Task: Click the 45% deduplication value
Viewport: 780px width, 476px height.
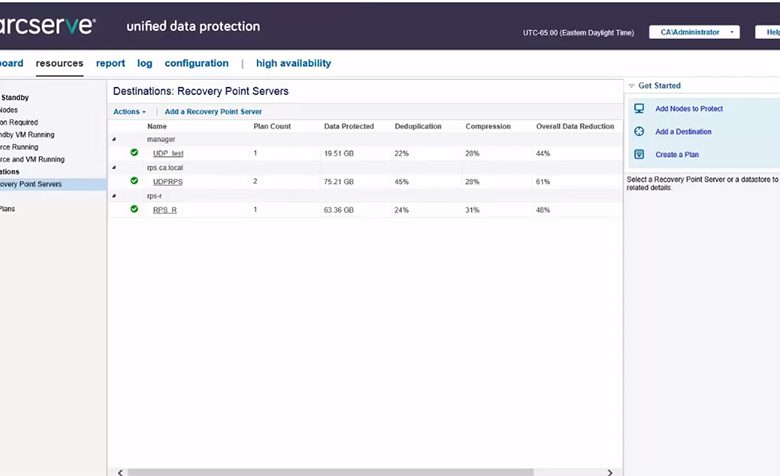Action: click(x=401, y=182)
